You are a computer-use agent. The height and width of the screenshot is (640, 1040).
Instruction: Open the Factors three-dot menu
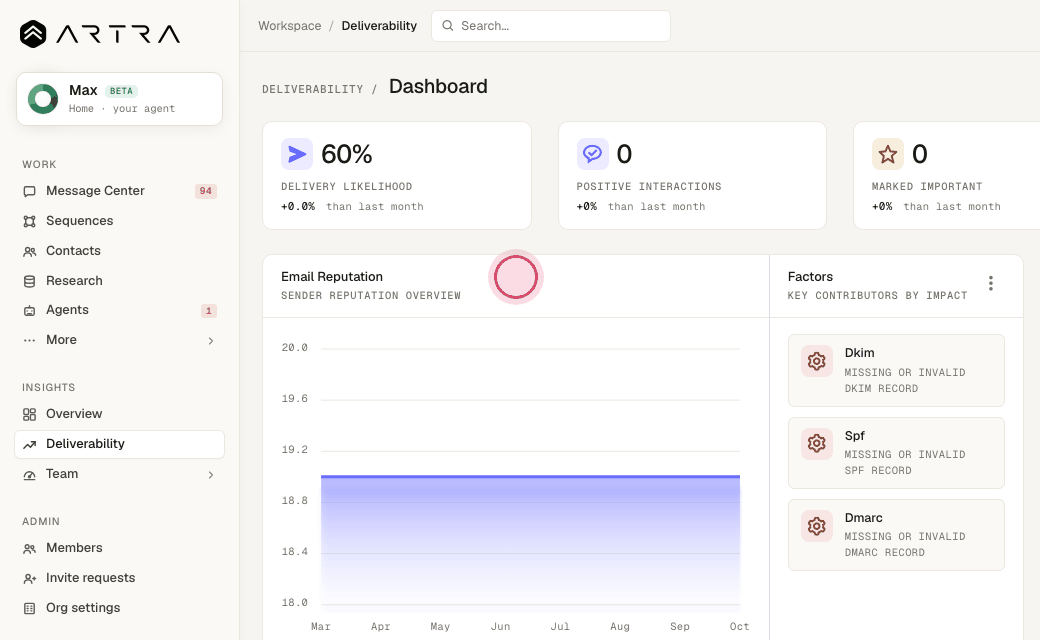990,283
